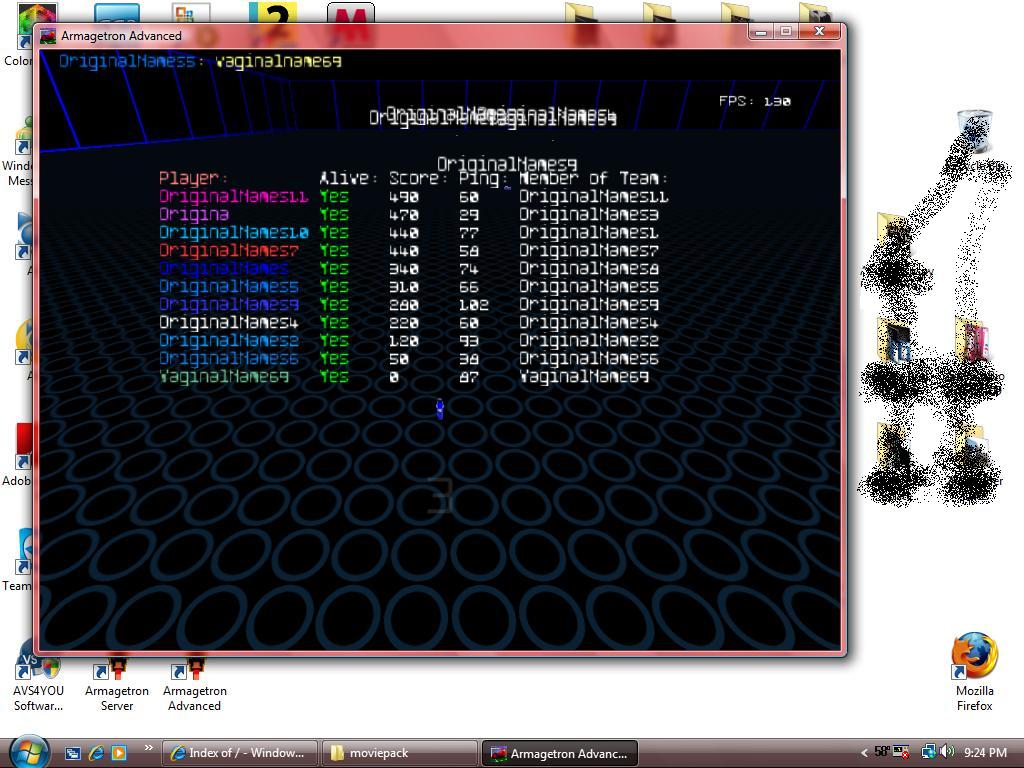Click the Windows Start orb
The height and width of the screenshot is (768, 1024).
27,751
